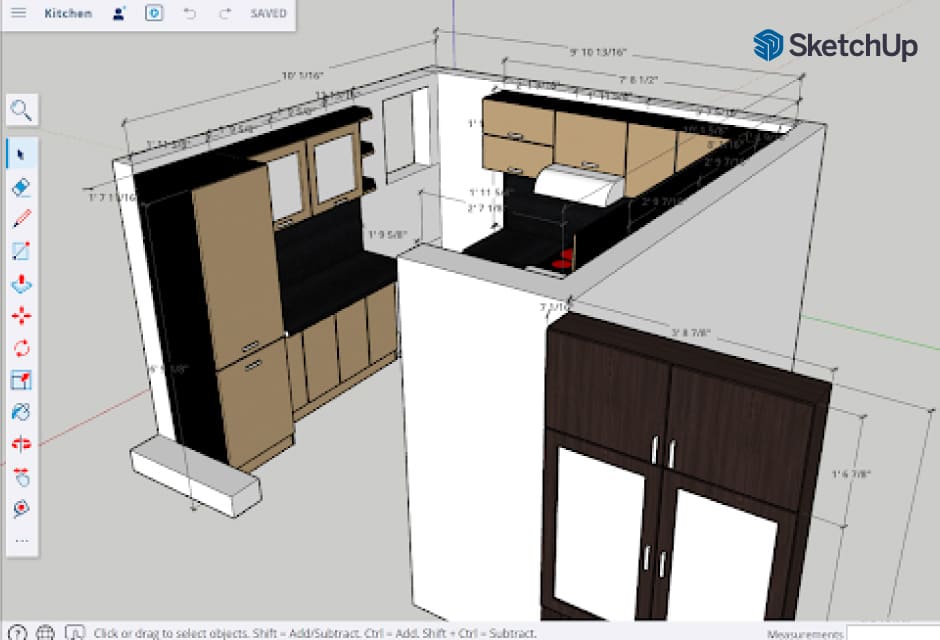
Task: Open the Search tool magnifier
Action: [22, 110]
